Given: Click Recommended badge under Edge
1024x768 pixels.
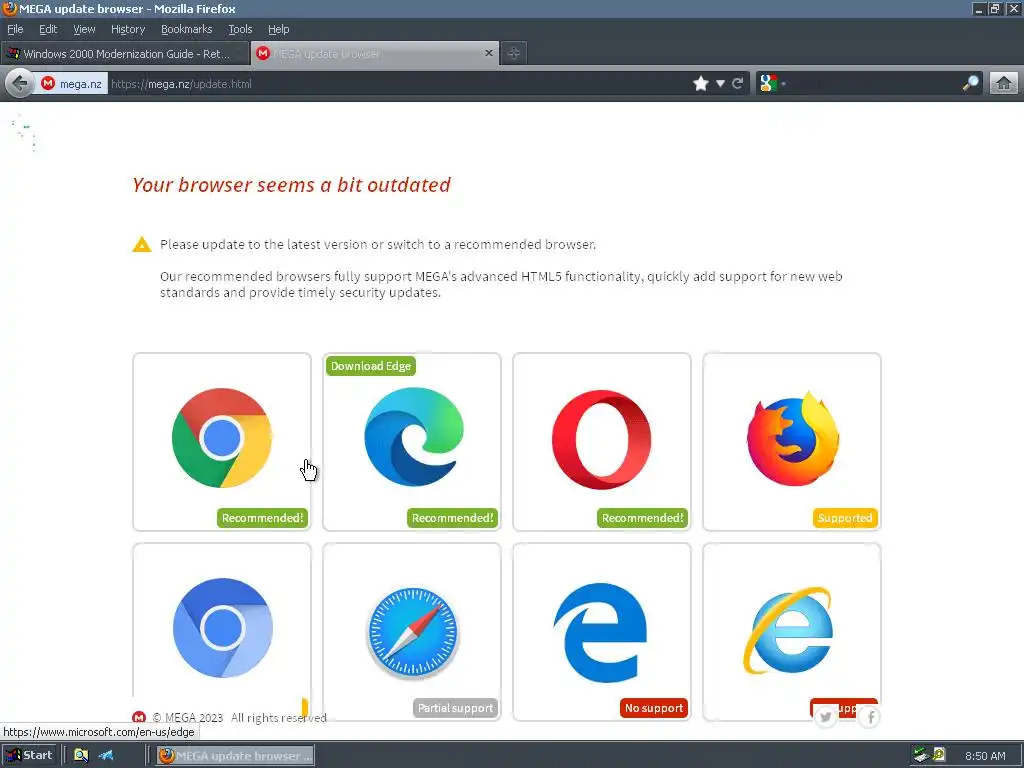Looking at the screenshot, I should (x=452, y=518).
